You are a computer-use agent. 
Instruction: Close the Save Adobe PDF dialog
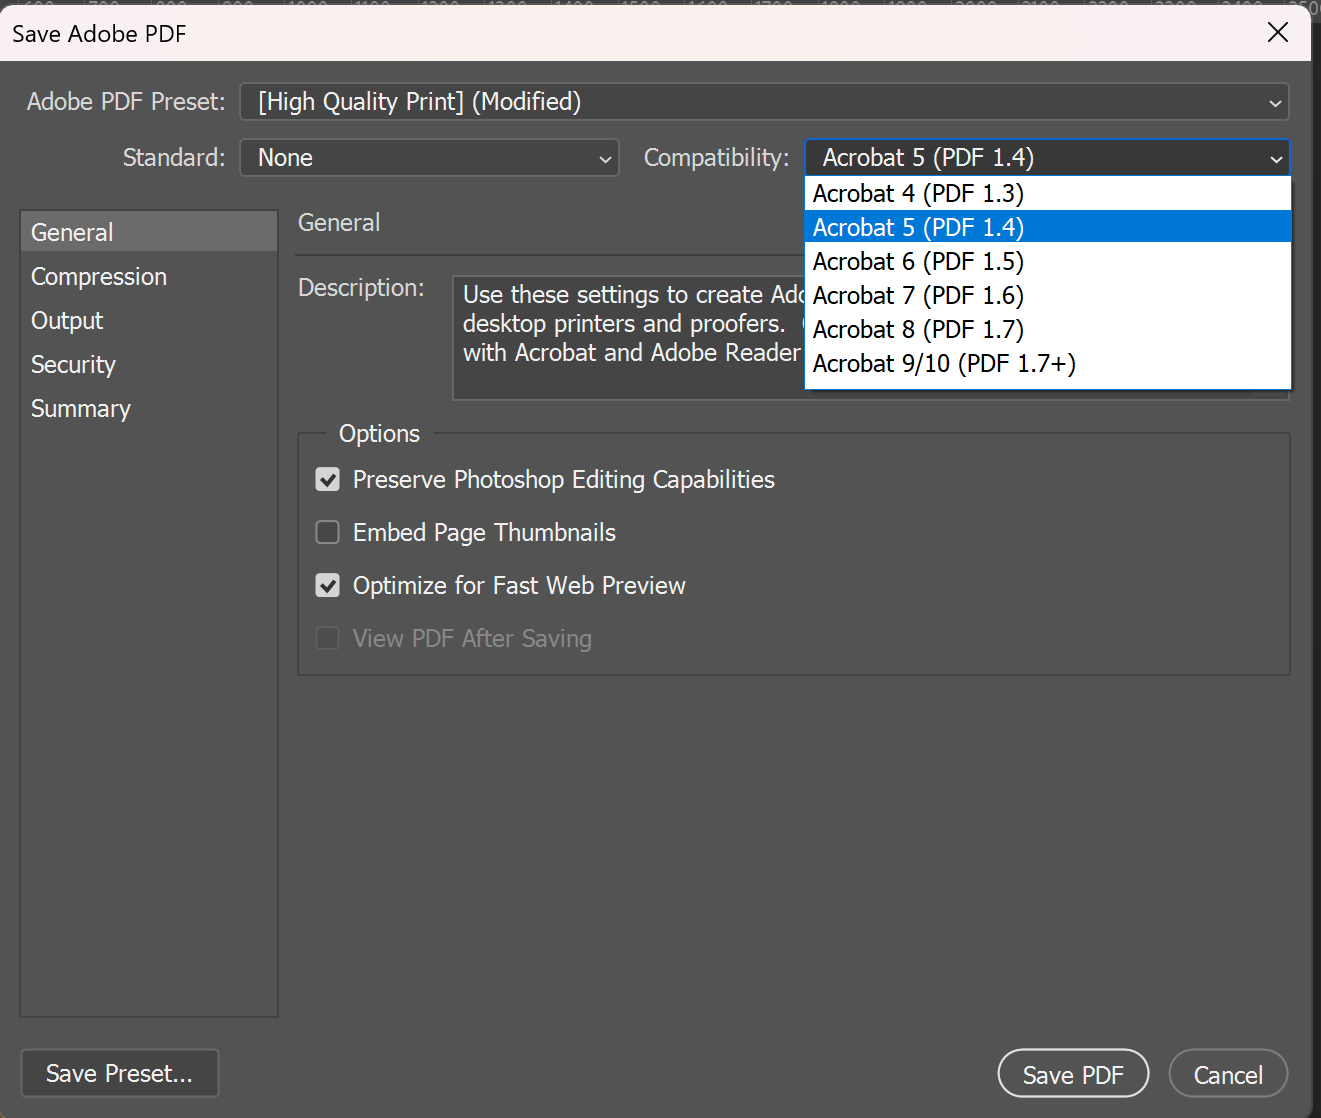click(x=1277, y=33)
